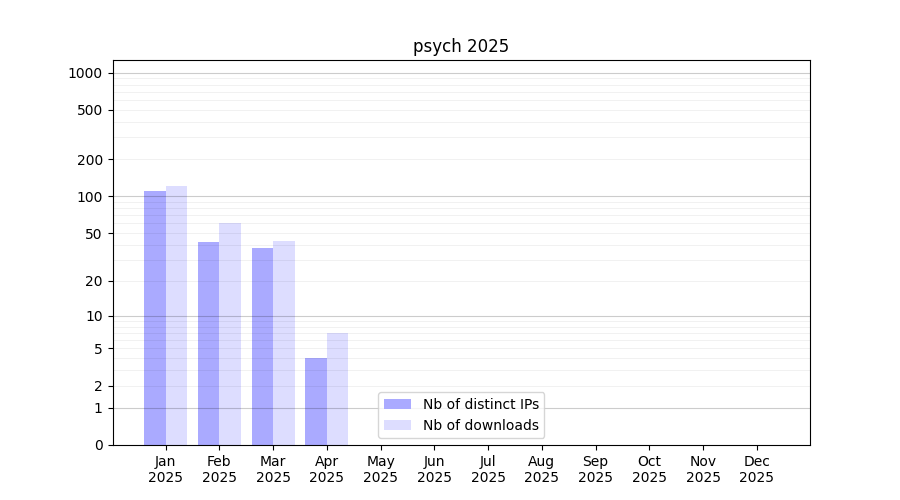The image size is (900, 500).
Task: Click the 'psych 2025' chart title
Action: (461, 46)
